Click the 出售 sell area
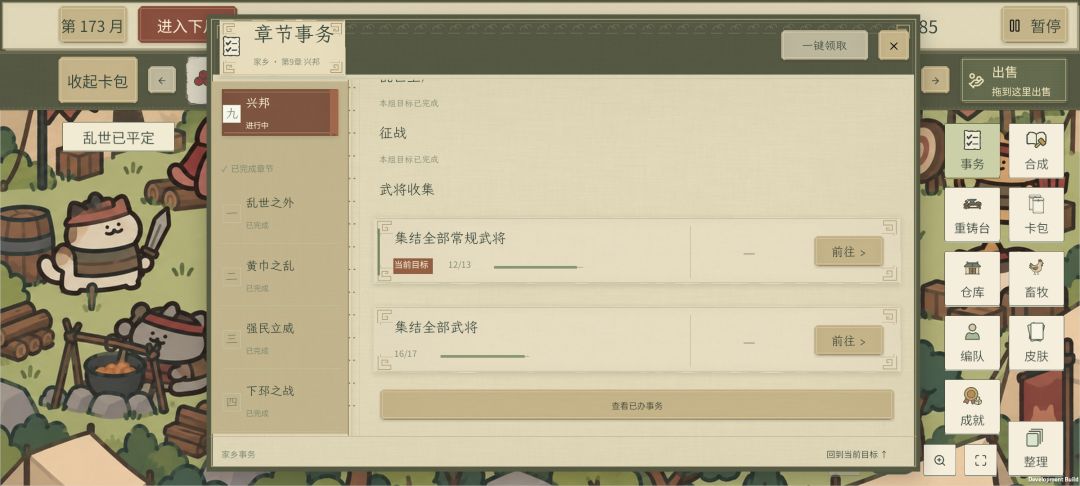 click(x=1014, y=81)
